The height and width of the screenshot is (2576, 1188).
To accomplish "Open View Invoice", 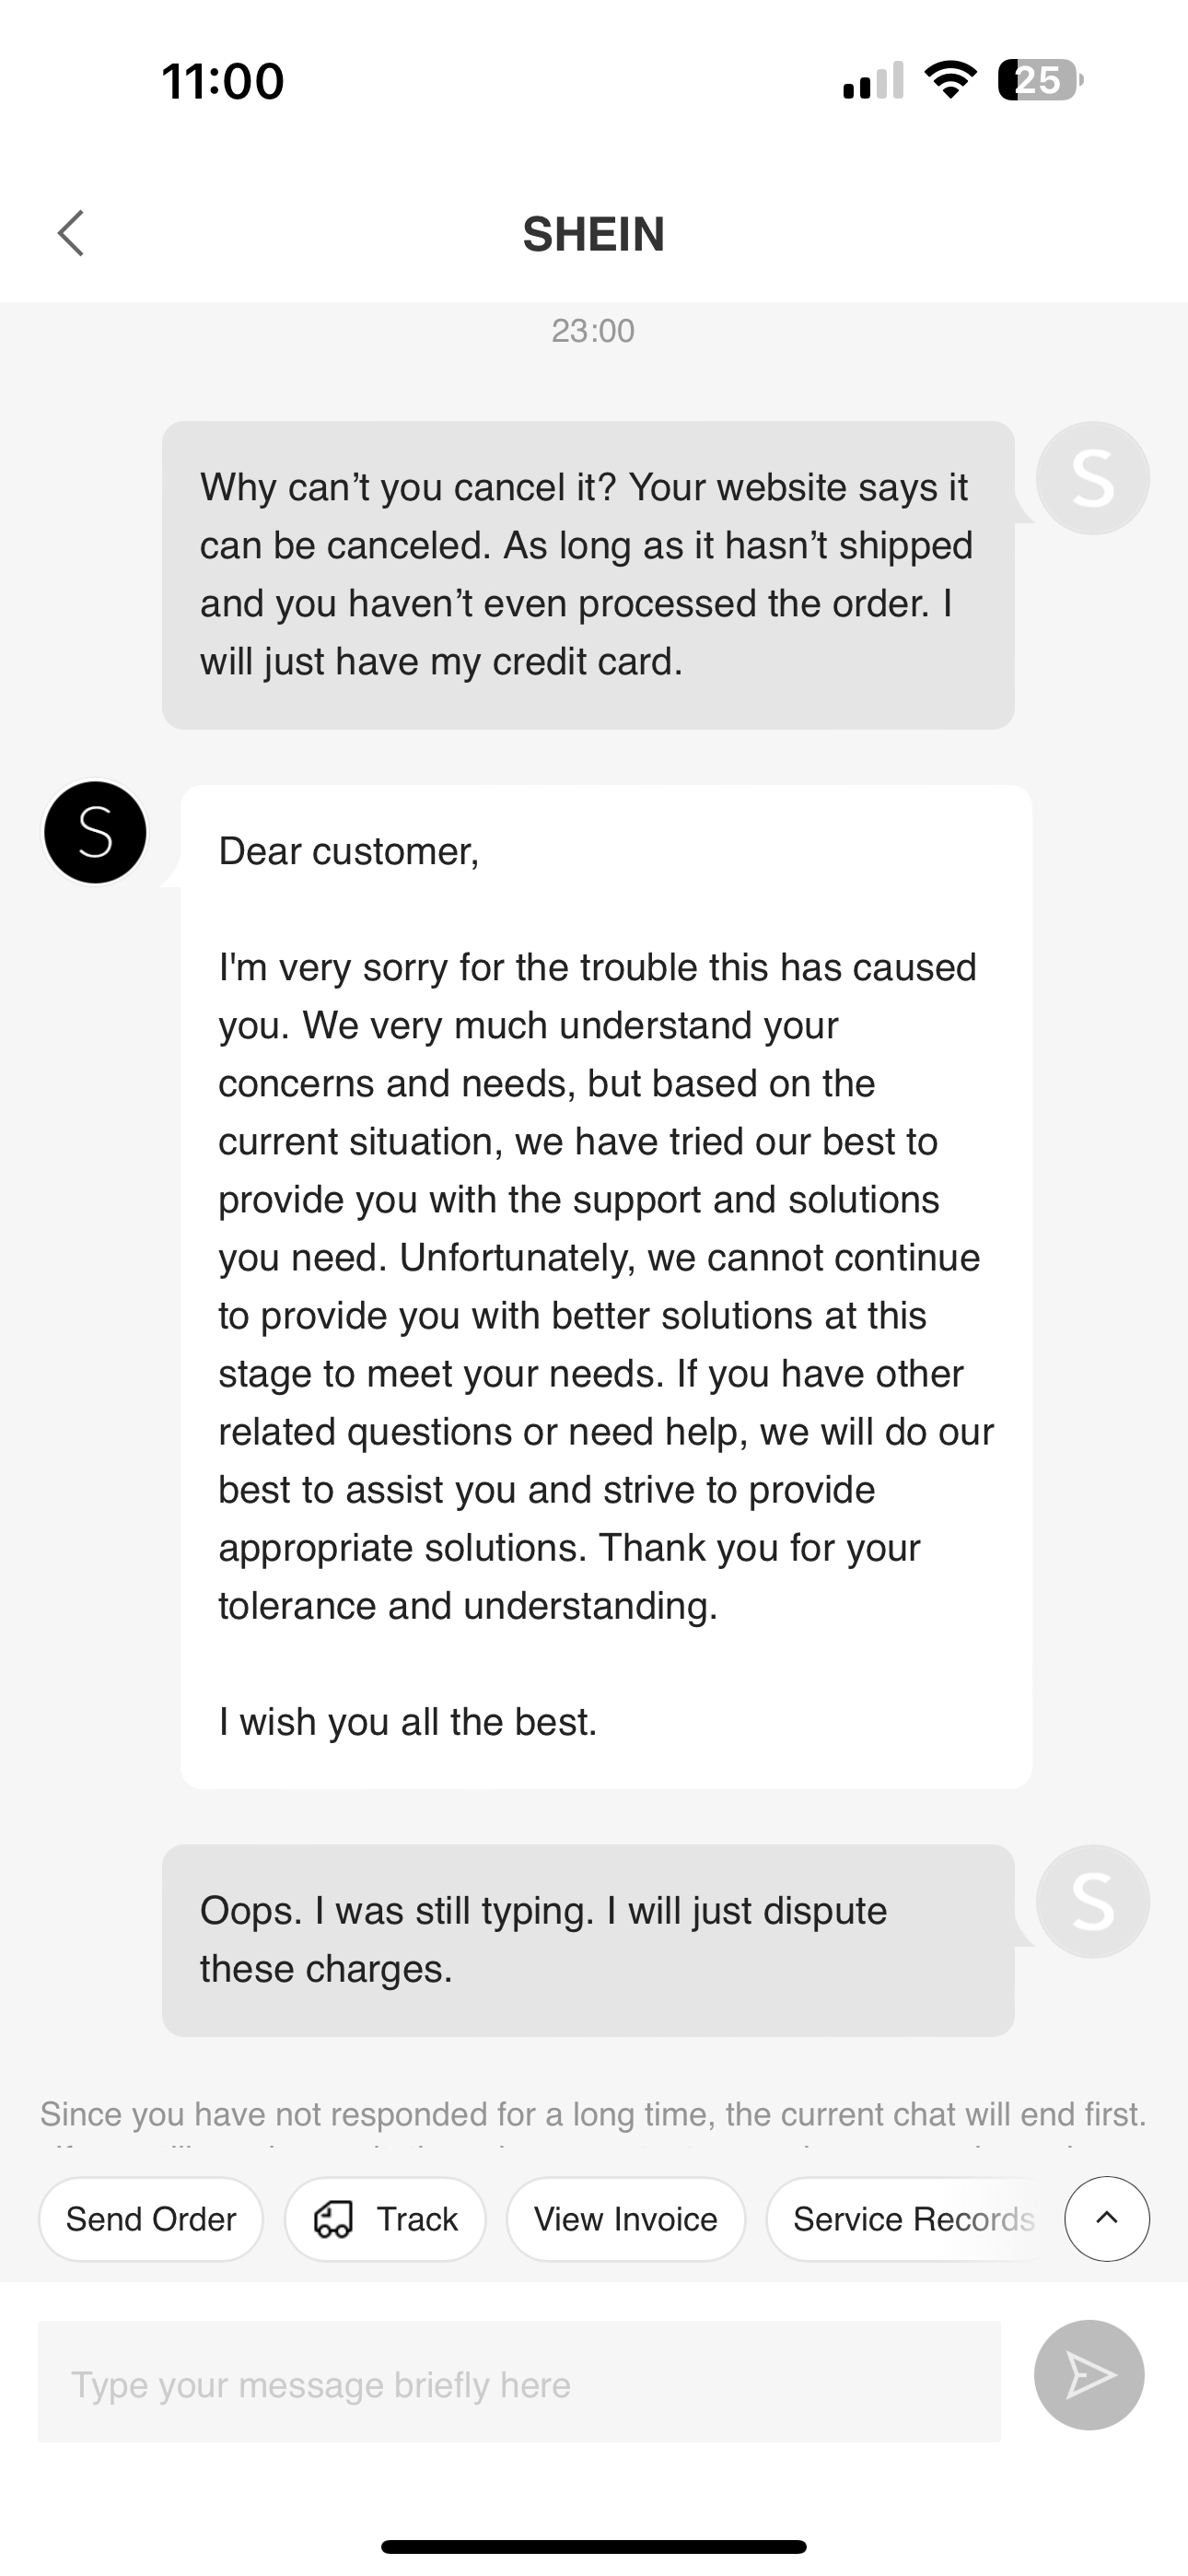I will point(626,2219).
